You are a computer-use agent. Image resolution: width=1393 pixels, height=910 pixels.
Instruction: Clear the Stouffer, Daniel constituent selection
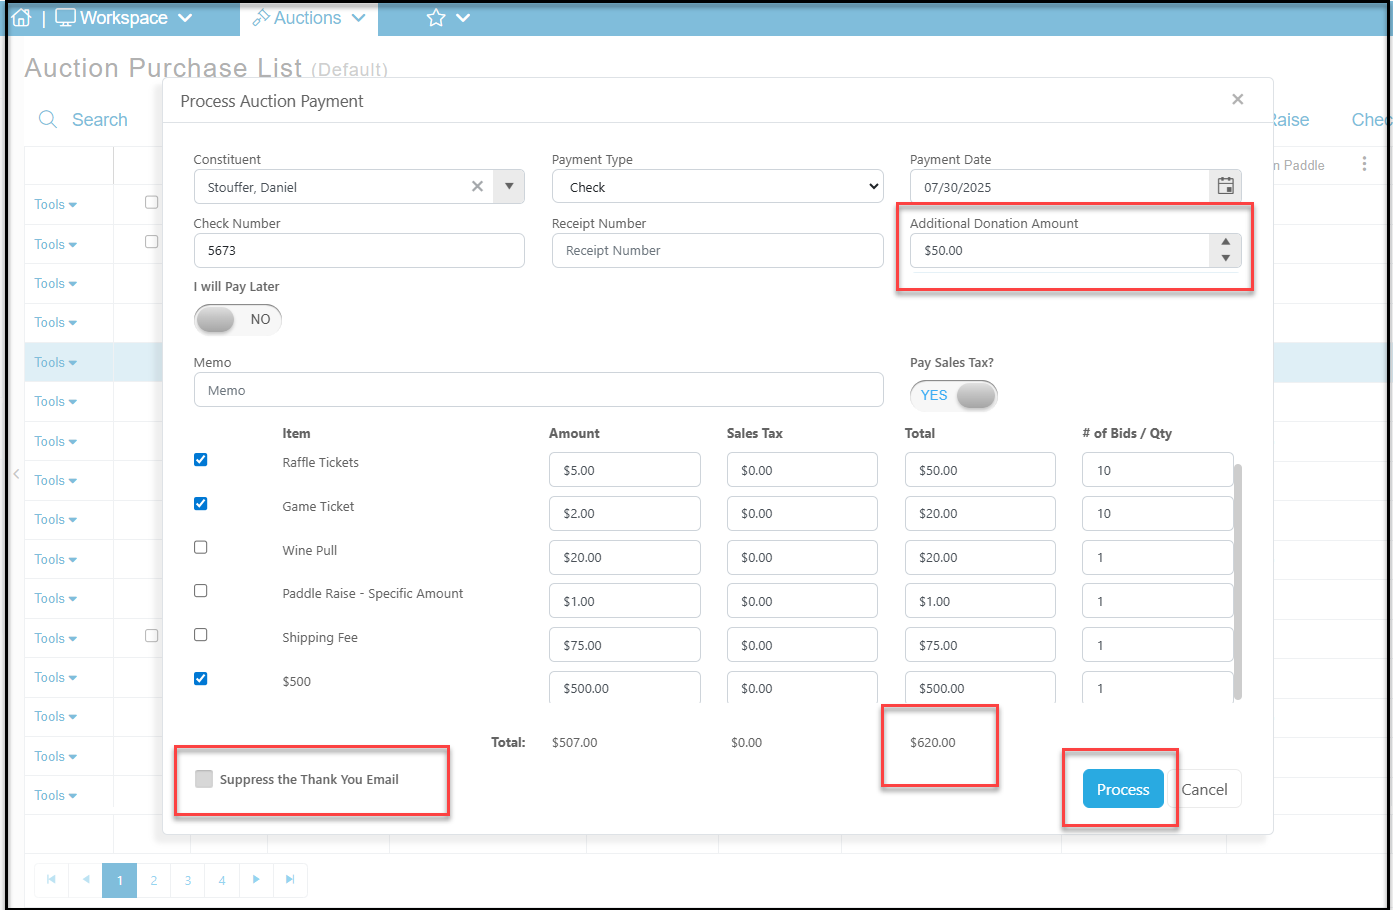(477, 186)
